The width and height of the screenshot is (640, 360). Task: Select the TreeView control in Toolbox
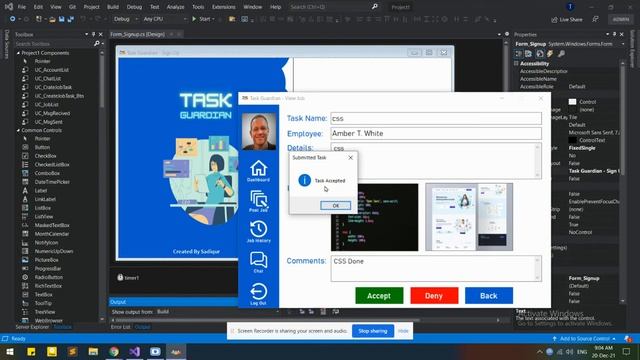[x=44, y=312]
